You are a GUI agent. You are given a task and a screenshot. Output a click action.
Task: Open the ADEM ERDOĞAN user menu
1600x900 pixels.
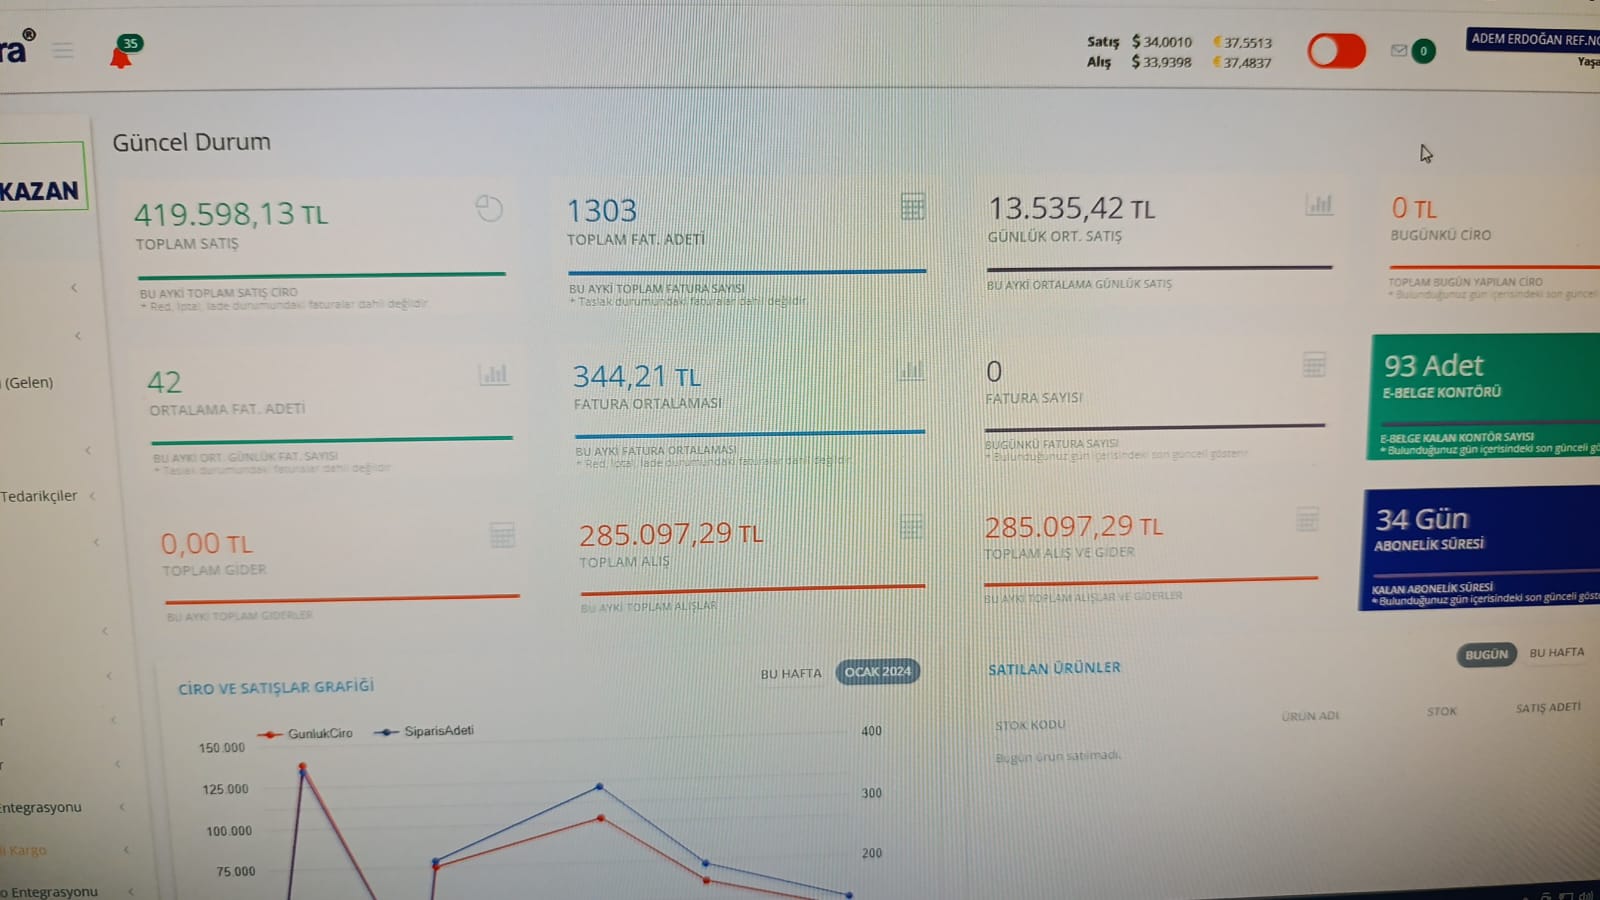tap(1535, 40)
